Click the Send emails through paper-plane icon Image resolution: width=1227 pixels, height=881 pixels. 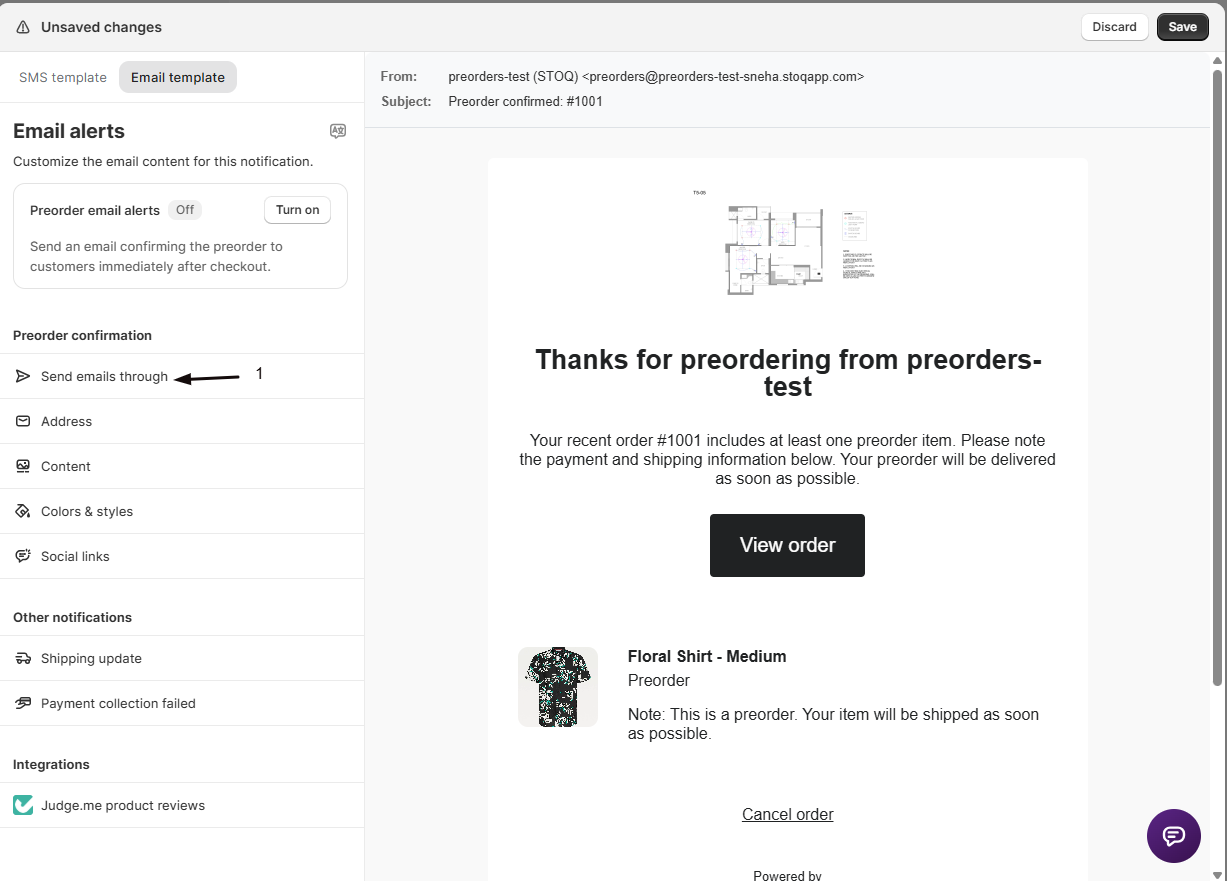tap(23, 376)
